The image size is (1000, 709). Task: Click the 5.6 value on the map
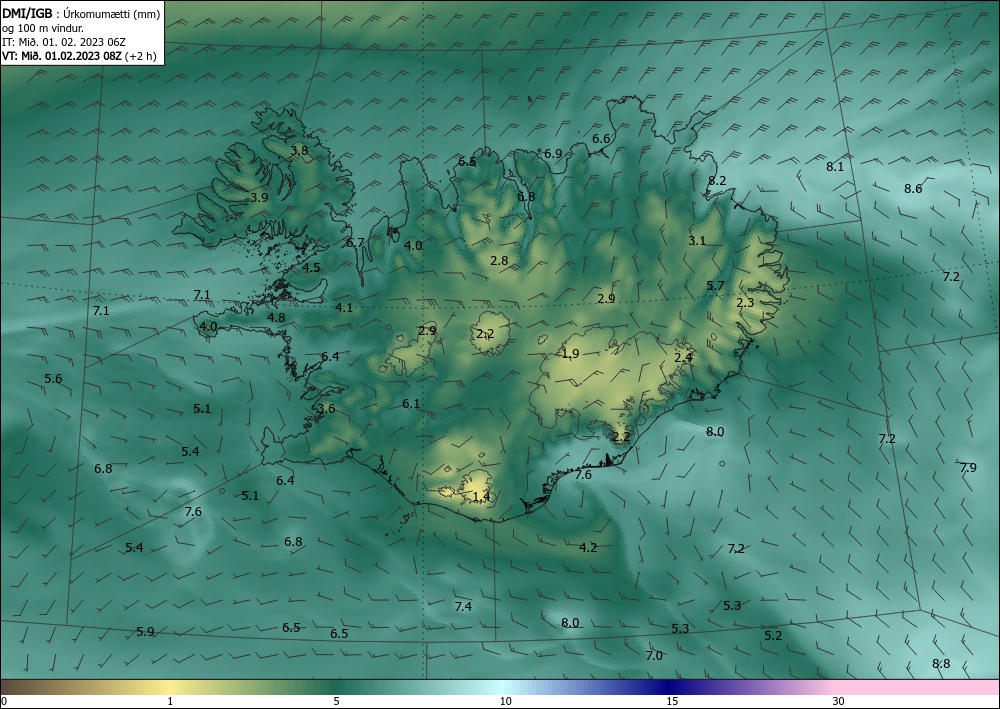(x=53, y=379)
